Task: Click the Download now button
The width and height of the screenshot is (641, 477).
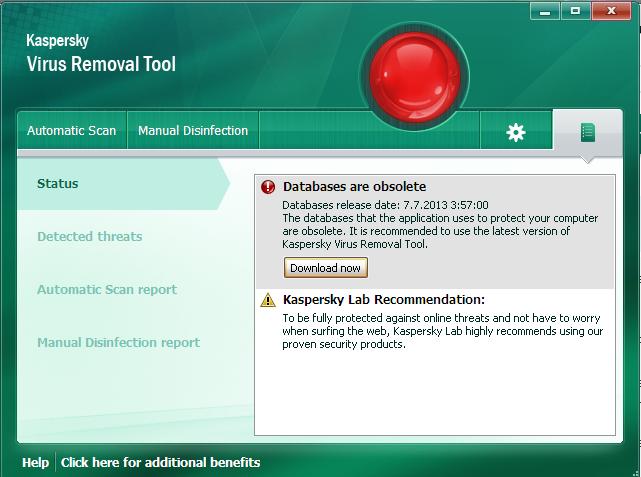Action: pyautogui.click(x=326, y=268)
